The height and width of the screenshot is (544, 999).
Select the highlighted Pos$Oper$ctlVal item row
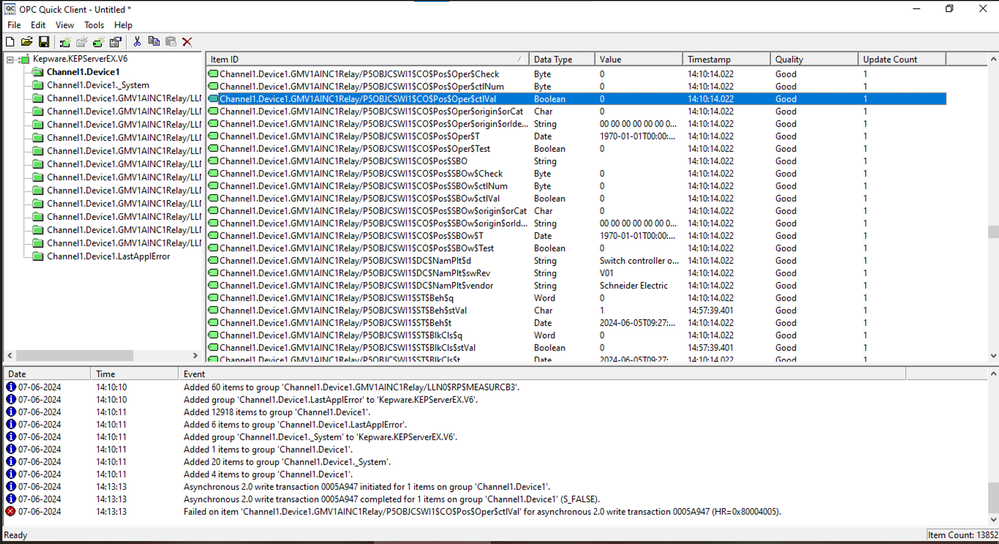(577, 99)
